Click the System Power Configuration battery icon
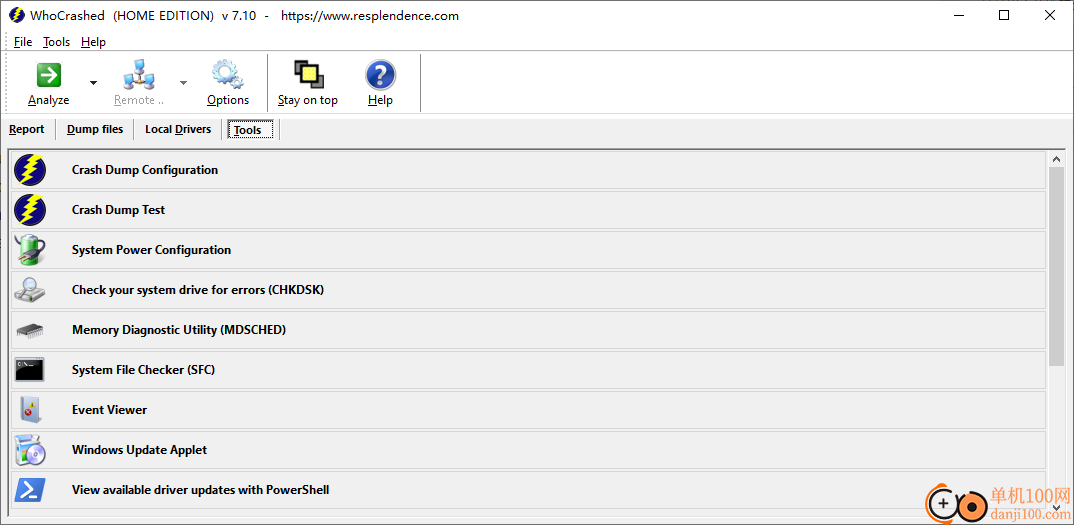The height and width of the screenshot is (525, 1074). click(x=30, y=249)
